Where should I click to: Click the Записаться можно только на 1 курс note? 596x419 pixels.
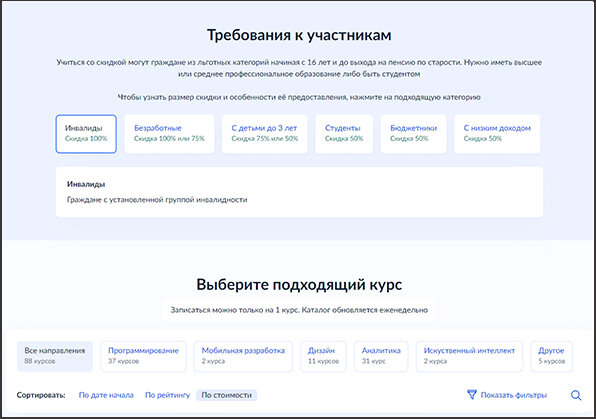point(299,310)
